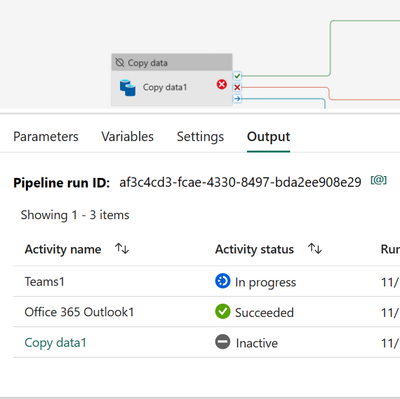This screenshot has height=399, width=400.
Task: Select the Output tab
Action: click(268, 137)
